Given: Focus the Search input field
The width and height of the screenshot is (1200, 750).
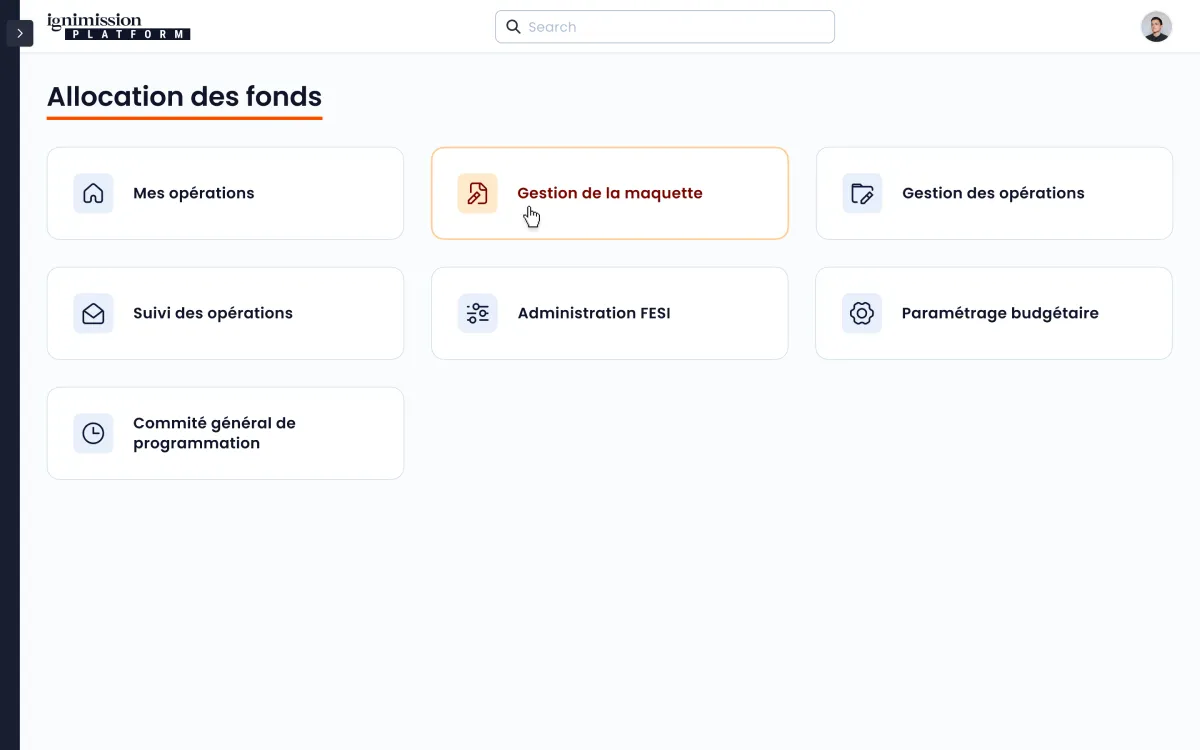Looking at the screenshot, I should [x=675, y=27].
